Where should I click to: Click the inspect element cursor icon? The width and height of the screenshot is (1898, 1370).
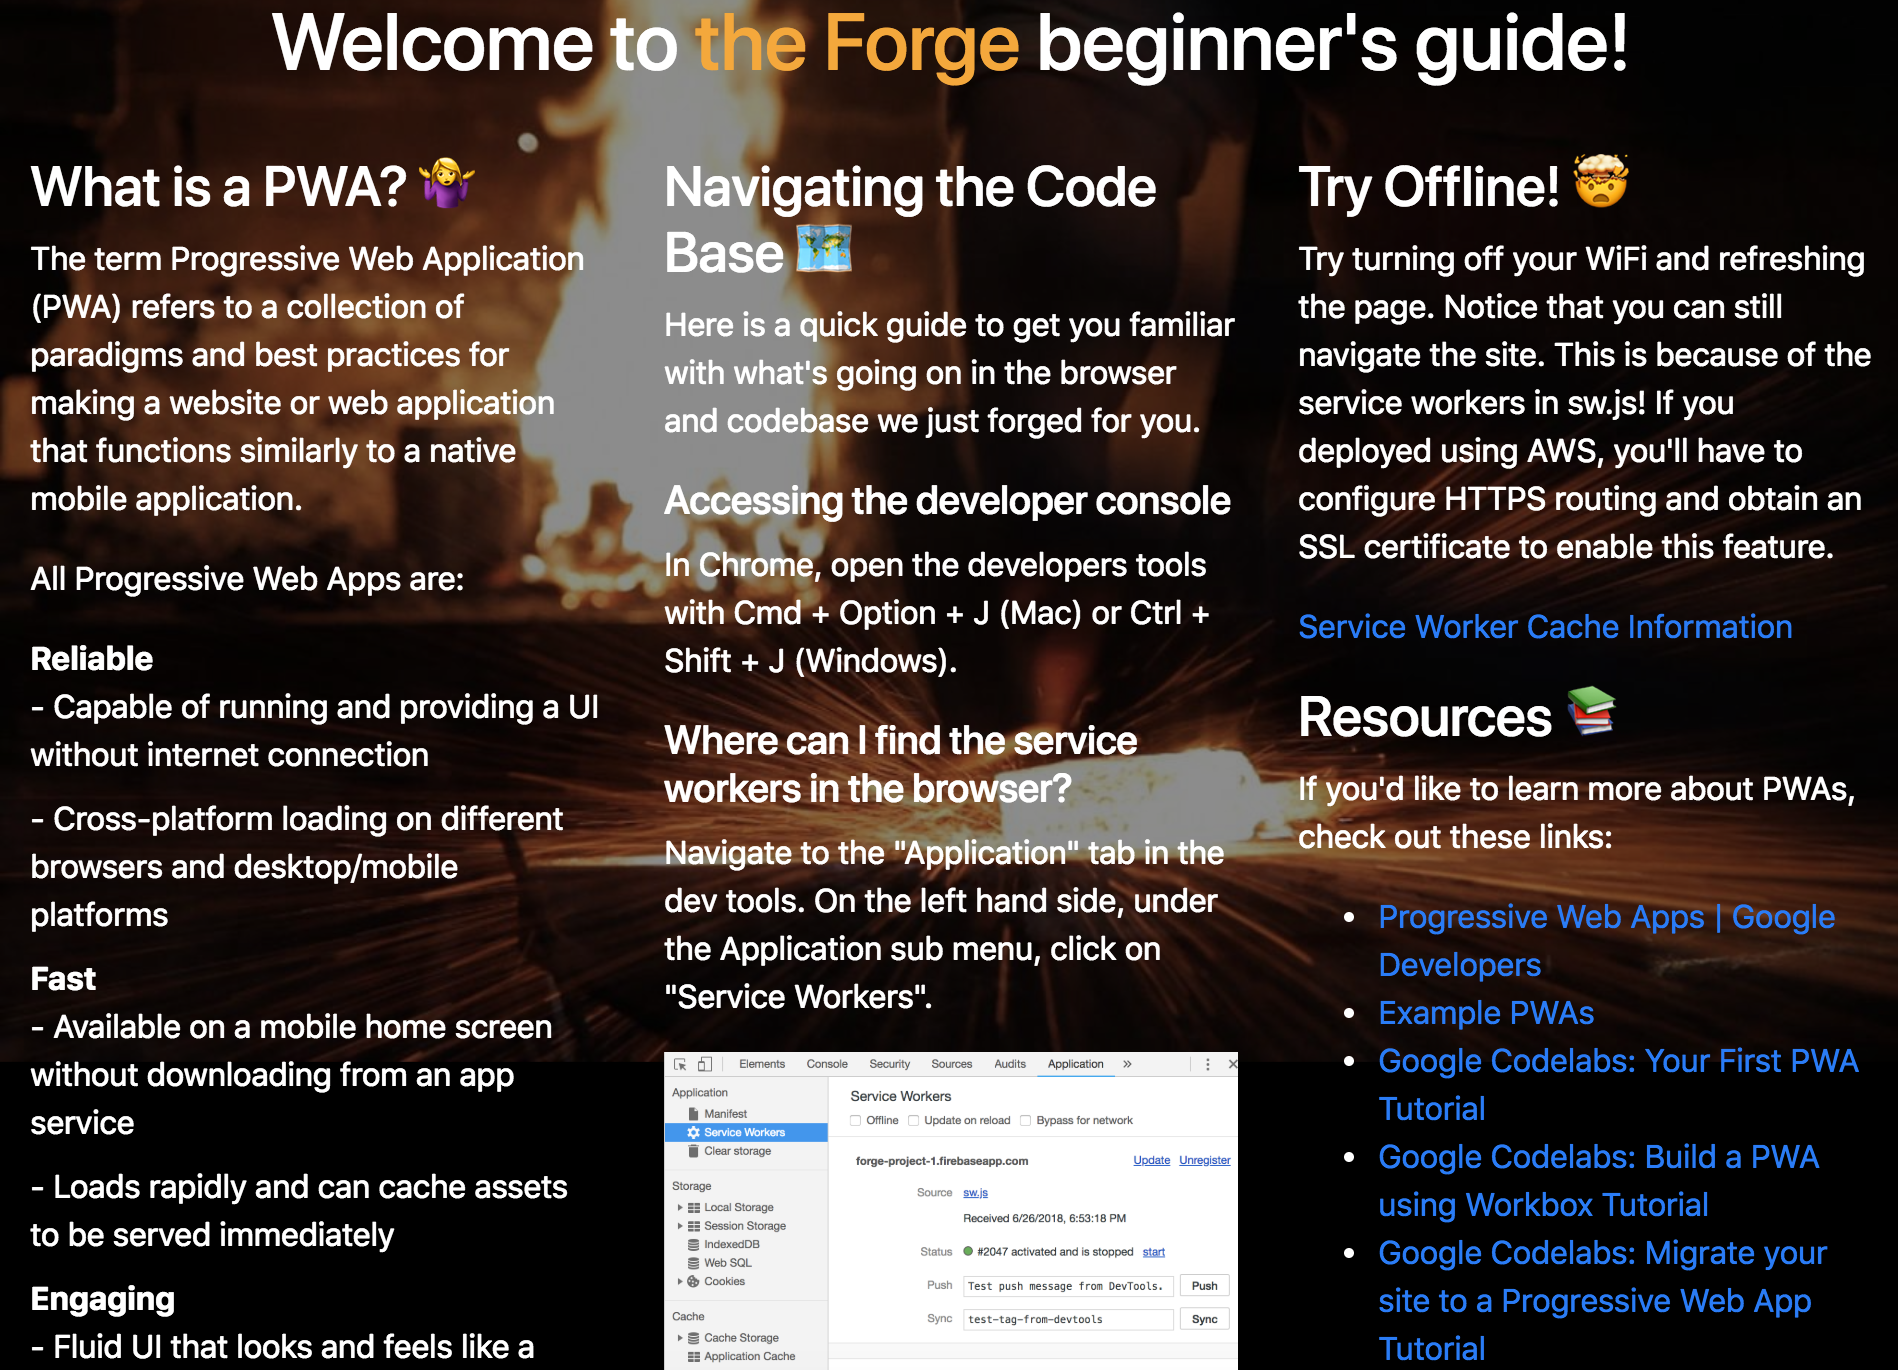pos(681,1064)
